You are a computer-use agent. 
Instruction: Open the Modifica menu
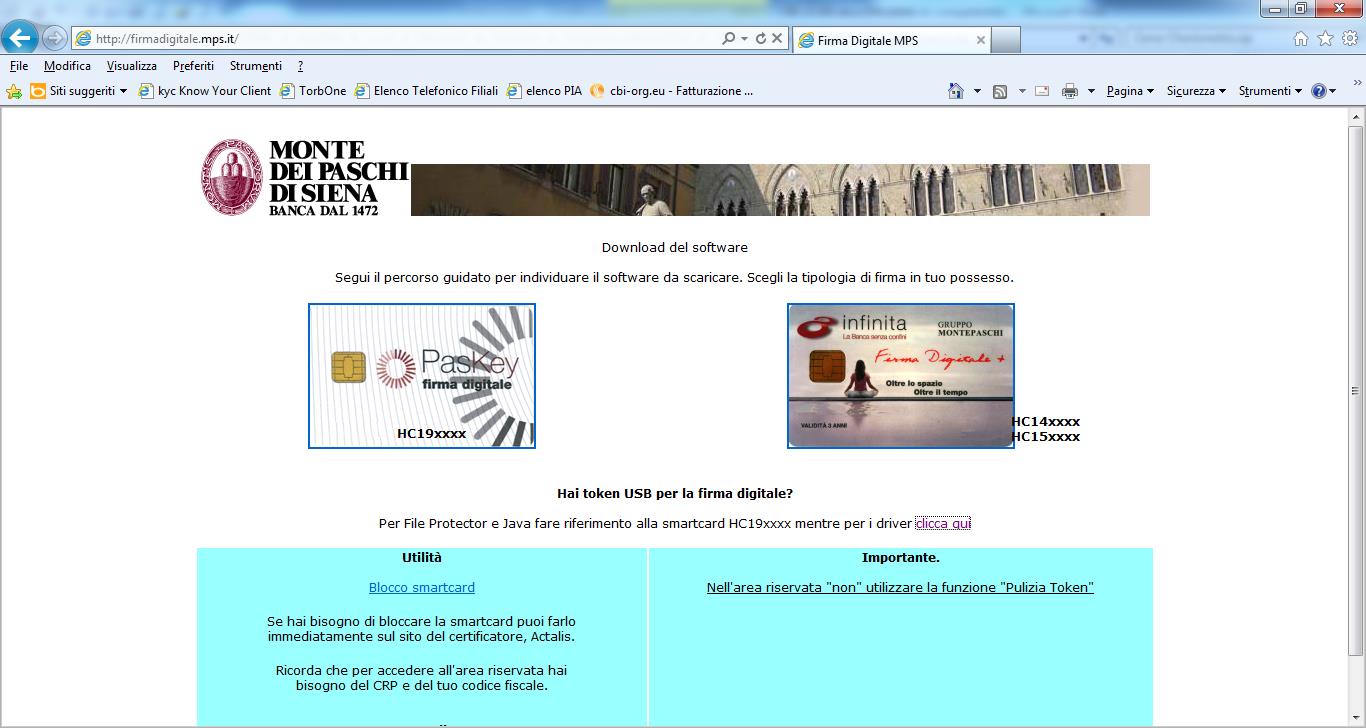click(67, 66)
